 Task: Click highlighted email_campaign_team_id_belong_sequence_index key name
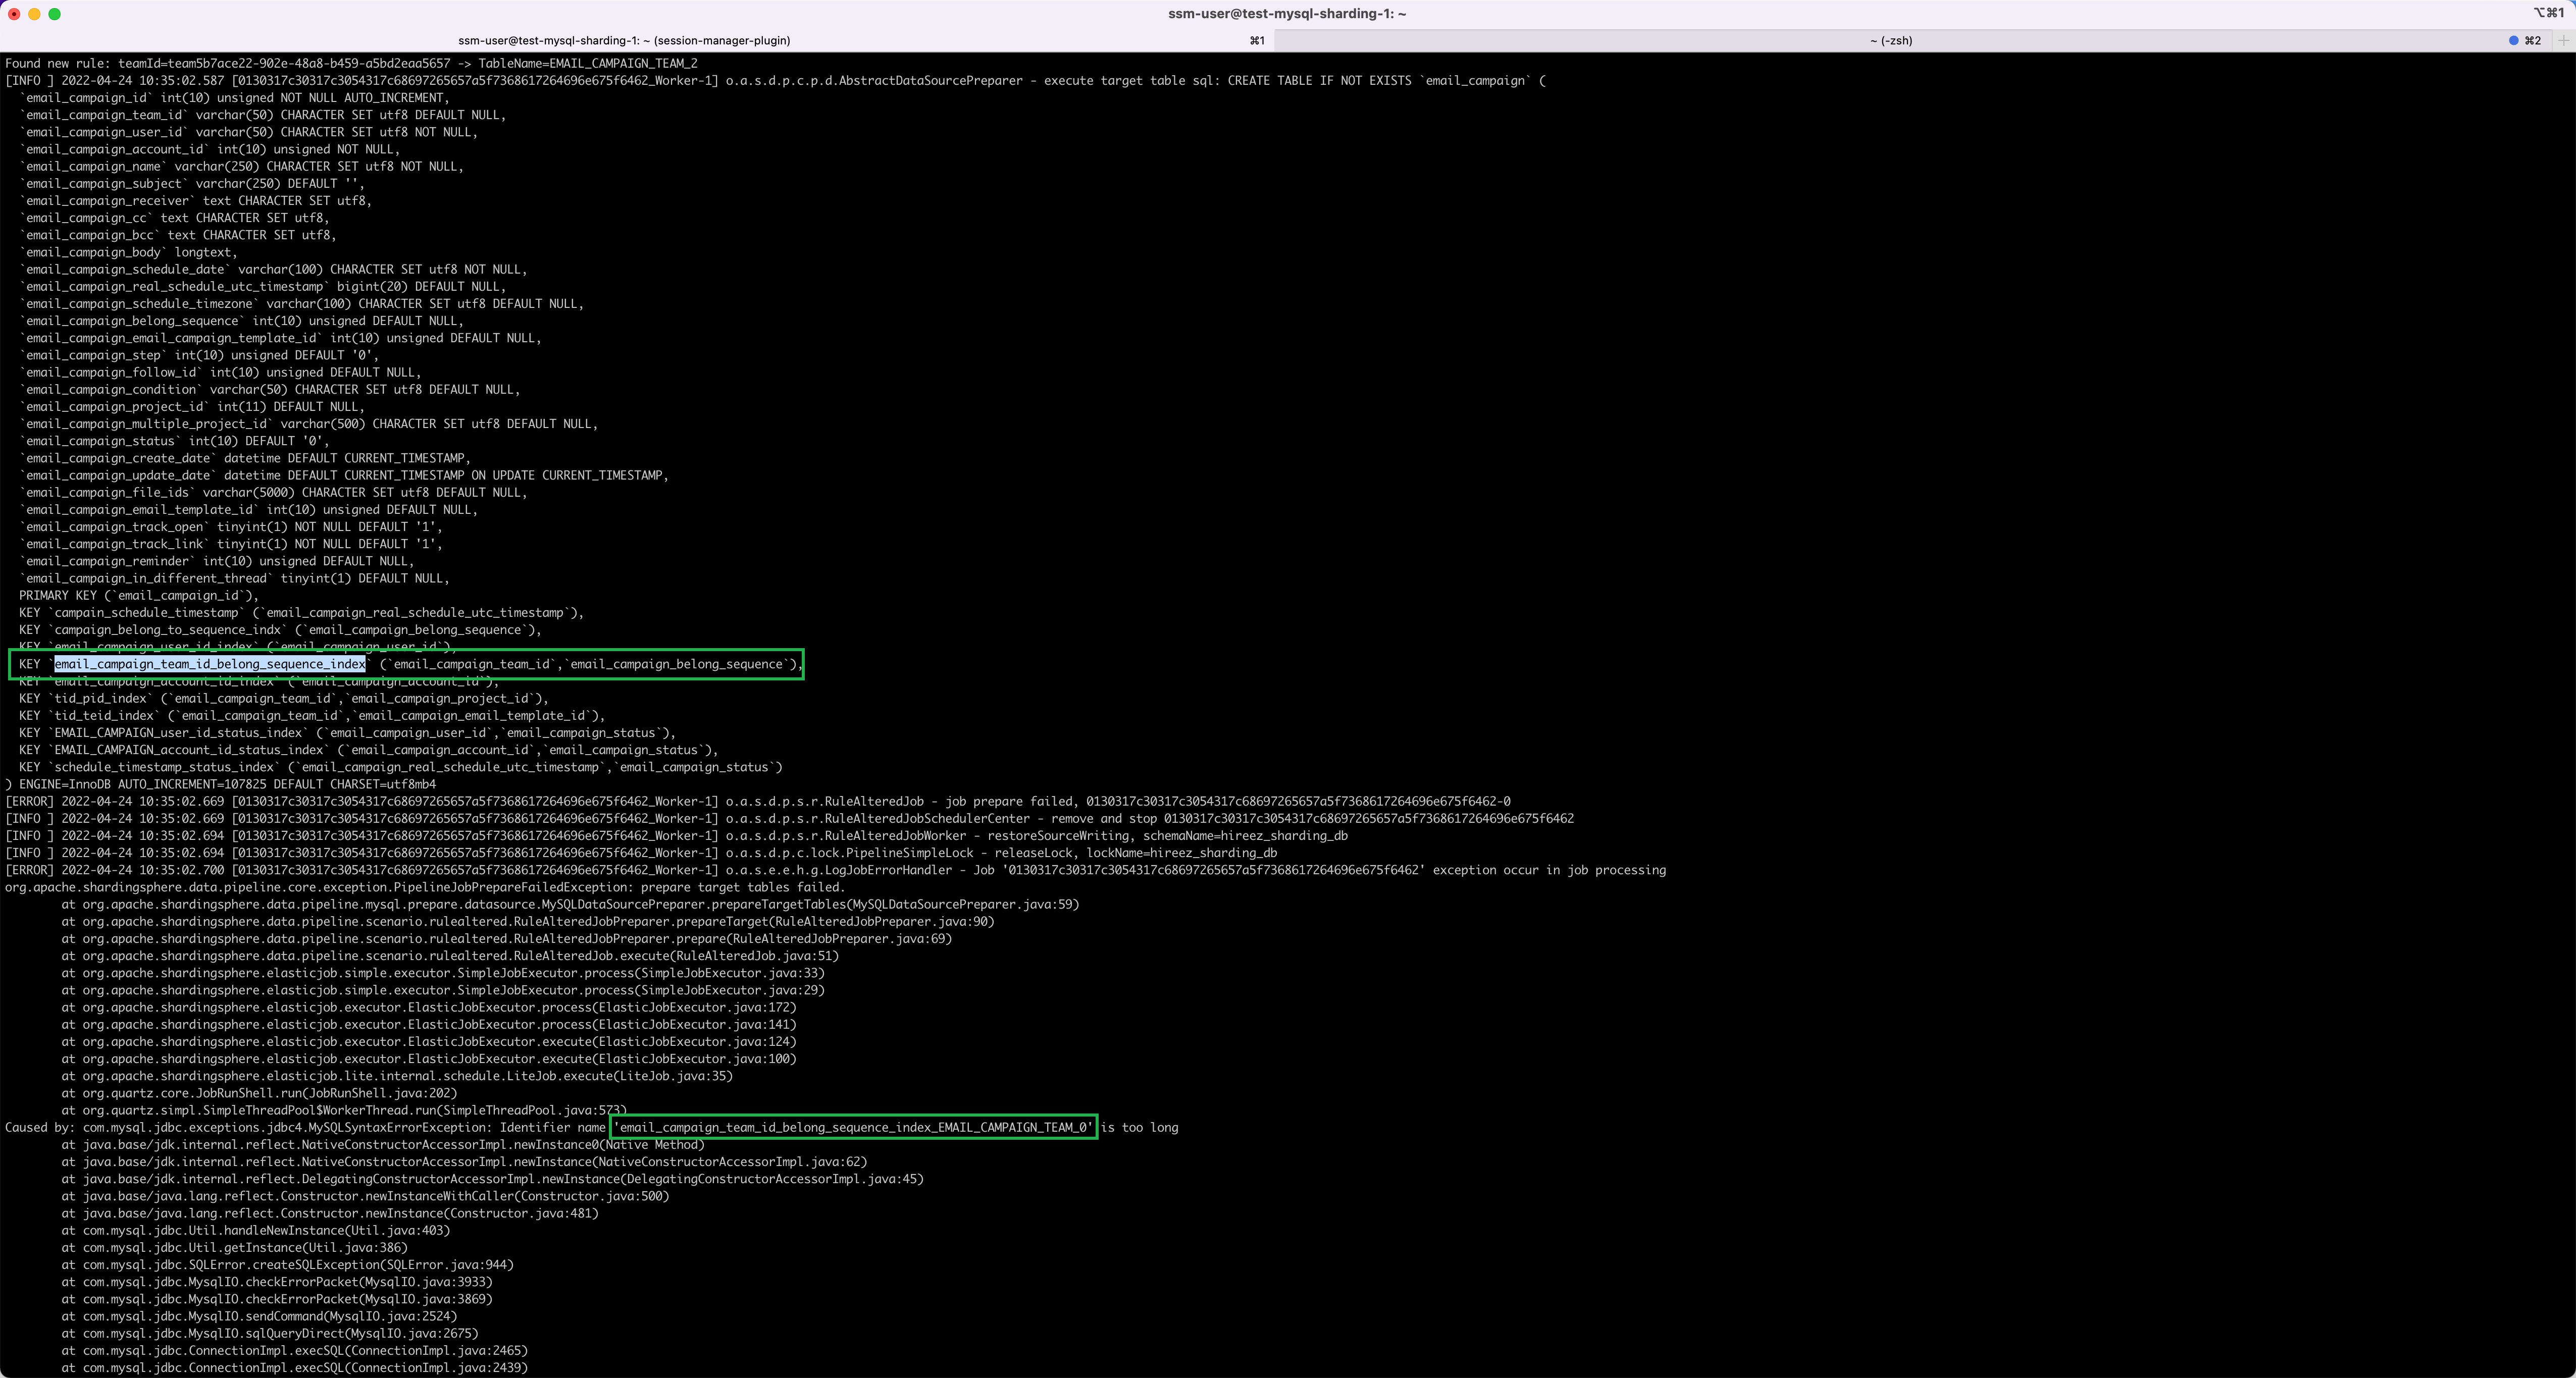tap(210, 664)
